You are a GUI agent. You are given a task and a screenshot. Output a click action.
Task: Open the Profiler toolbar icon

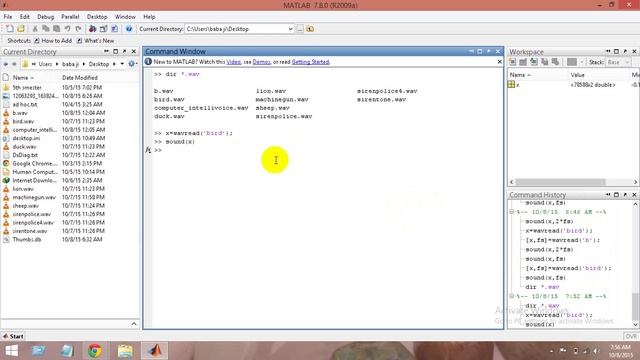click(x=115, y=29)
